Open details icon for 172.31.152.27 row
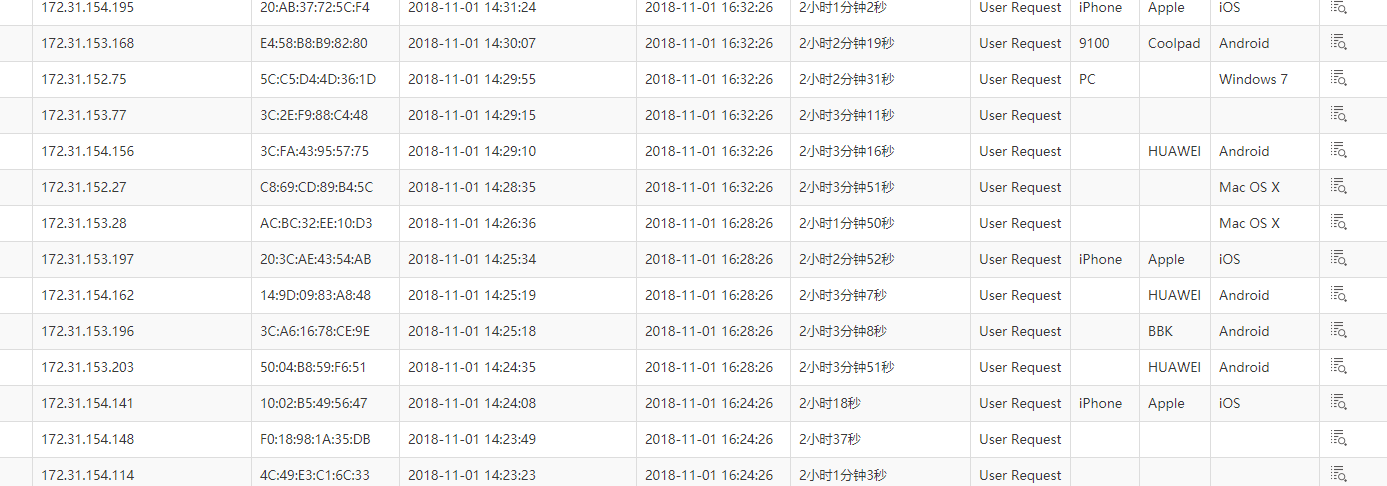 1338,186
